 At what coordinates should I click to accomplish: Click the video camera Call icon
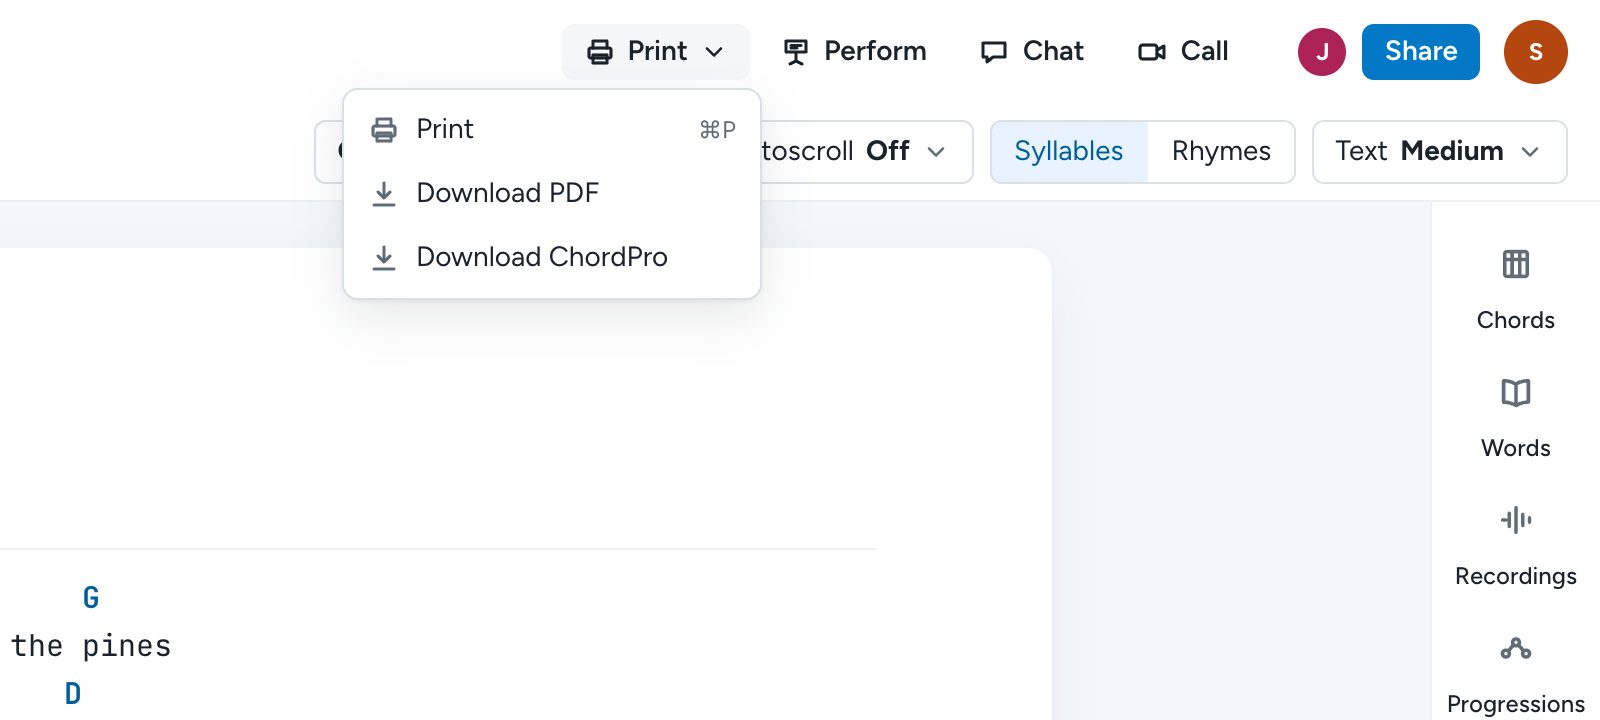(1152, 52)
